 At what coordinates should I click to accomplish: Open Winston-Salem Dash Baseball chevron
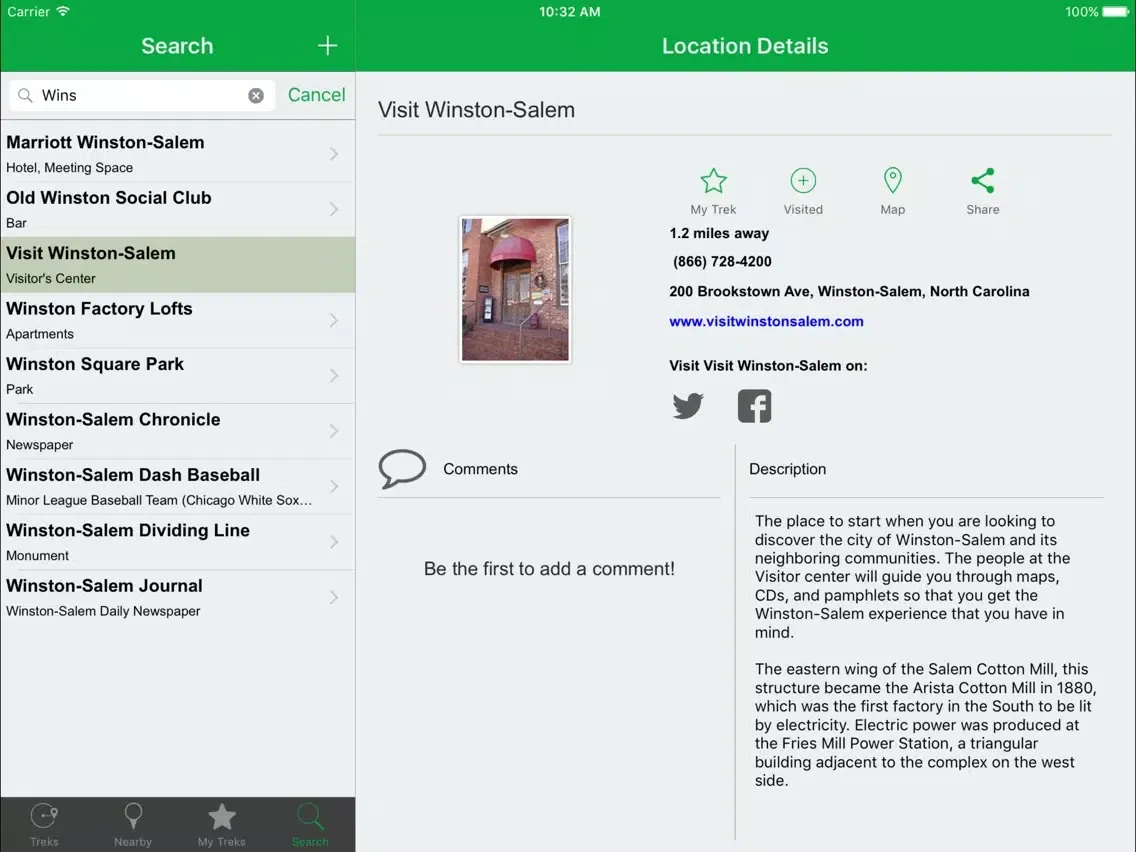(x=334, y=486)
